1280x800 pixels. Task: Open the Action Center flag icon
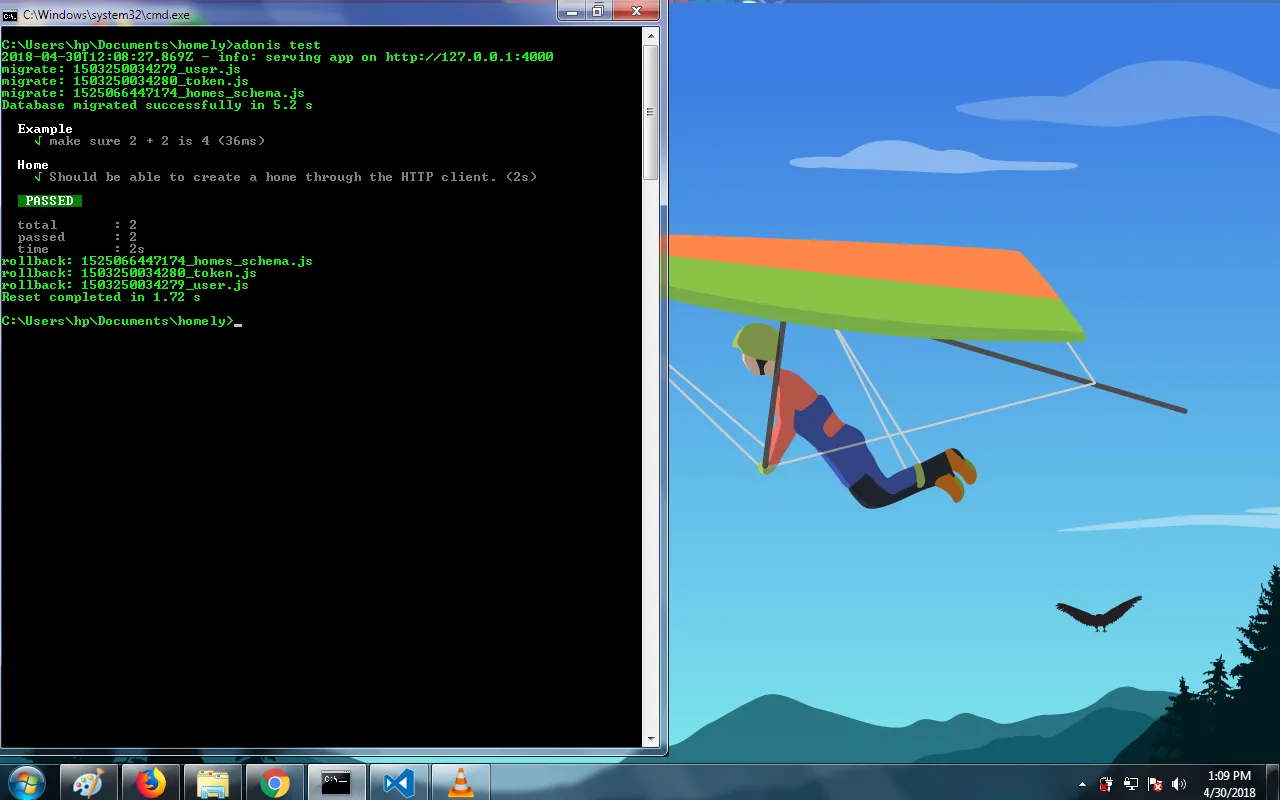pyautogui.click(x=1155, y=784)
